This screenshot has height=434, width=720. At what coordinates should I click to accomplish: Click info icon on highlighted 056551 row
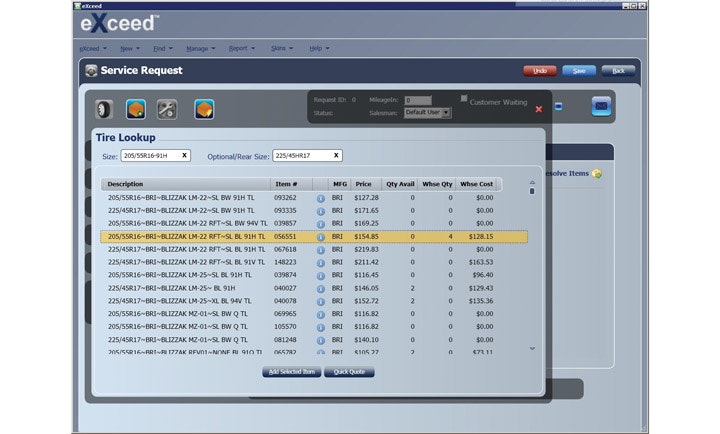click(322, 237)
